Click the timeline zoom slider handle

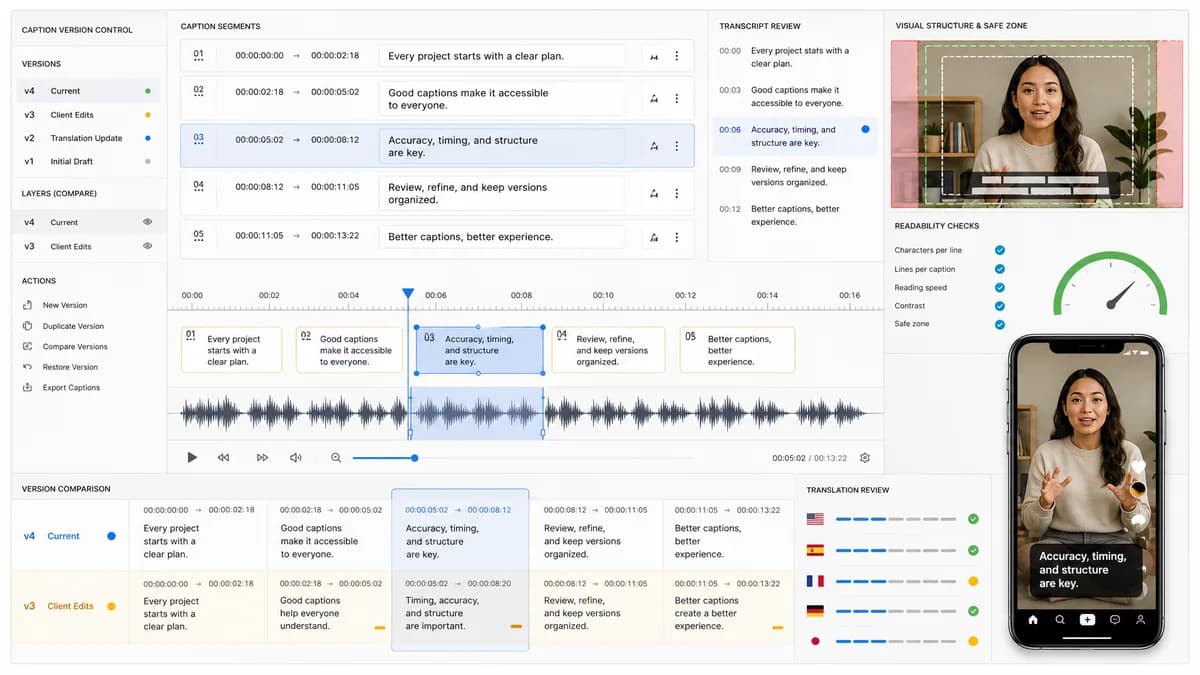click(415, 458)
